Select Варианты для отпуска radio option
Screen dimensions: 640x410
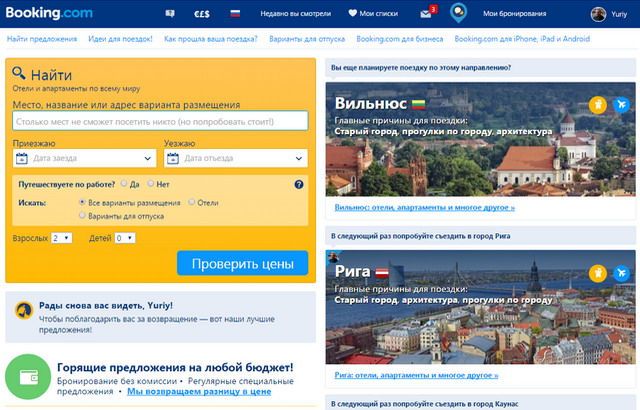[82, 215]
